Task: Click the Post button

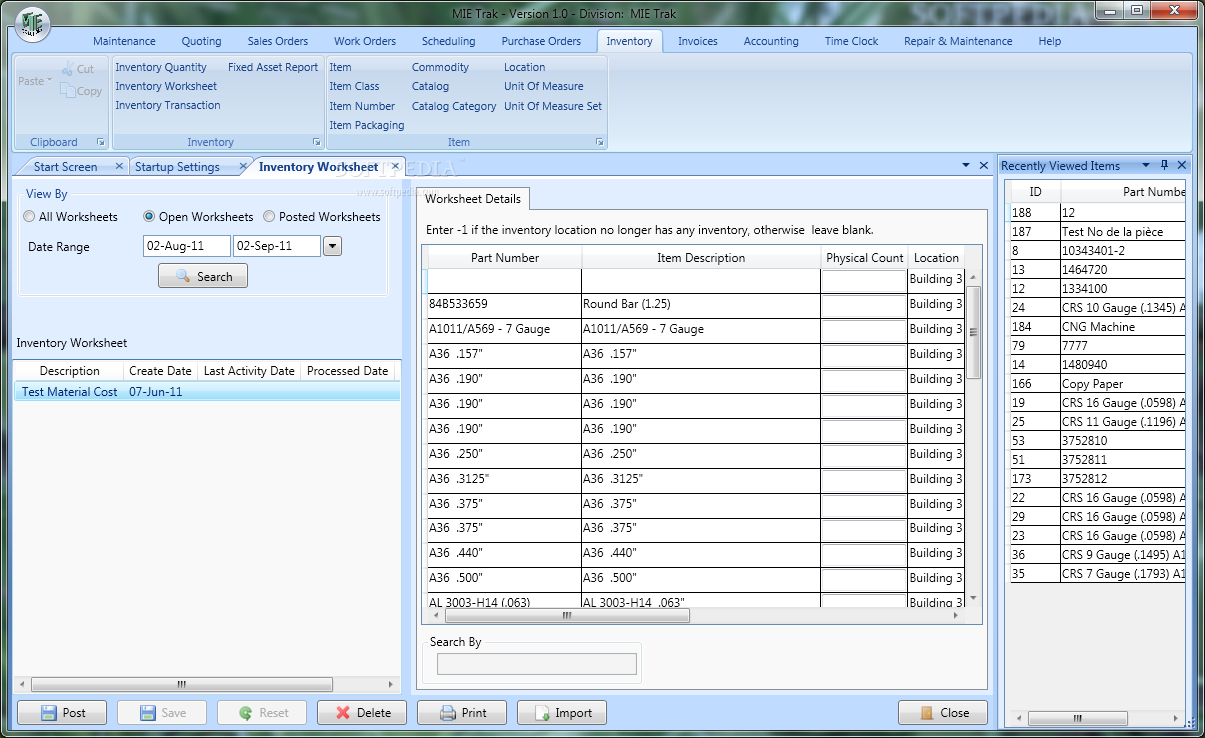Action: pos(62,713)
